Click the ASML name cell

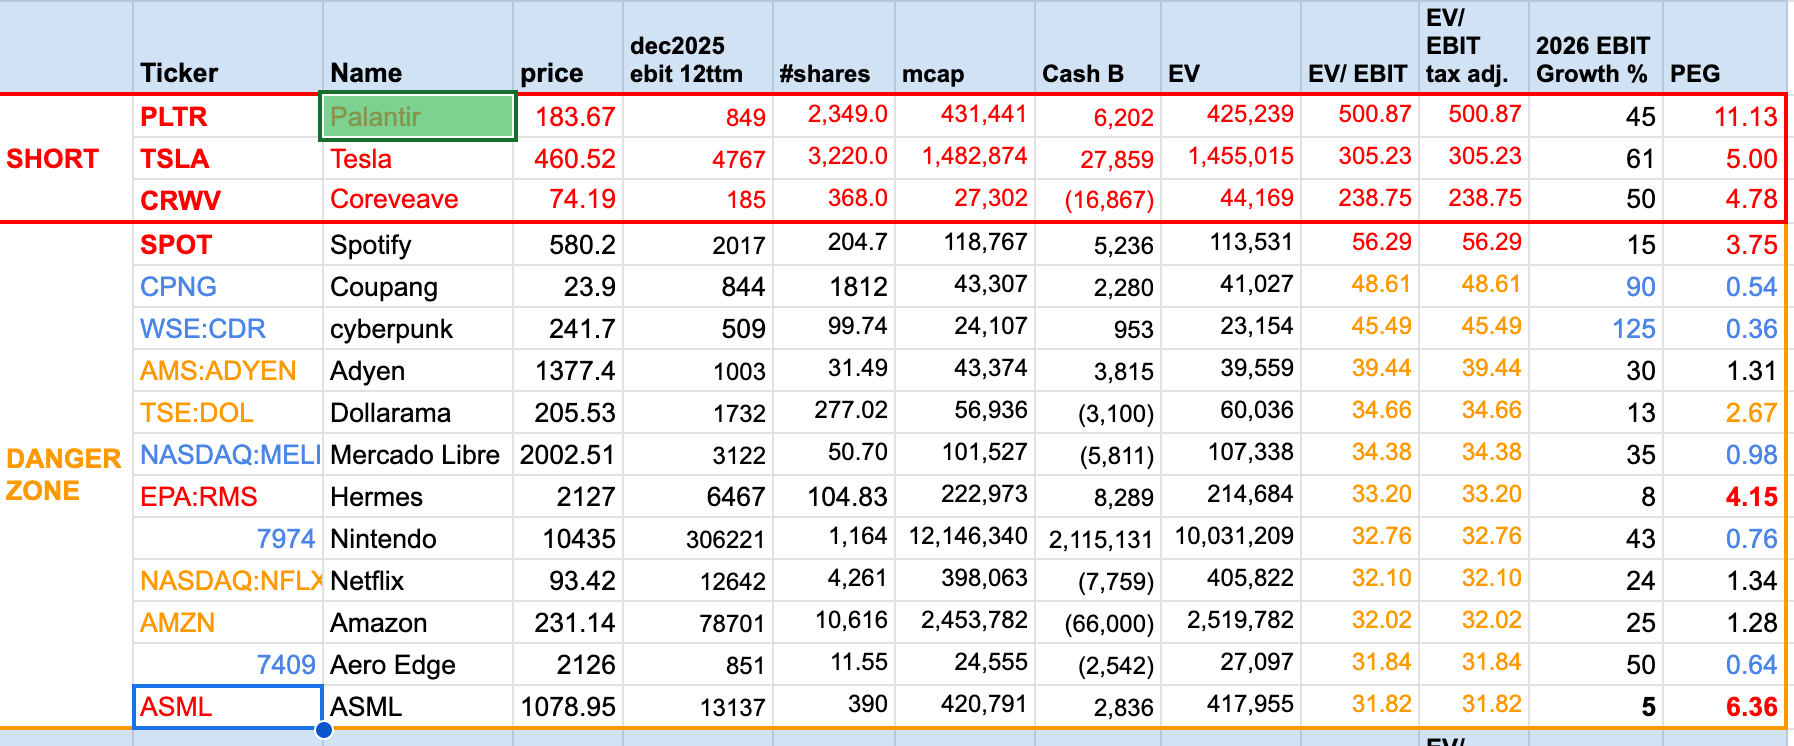pyautogui.click(x=418, y=707)
